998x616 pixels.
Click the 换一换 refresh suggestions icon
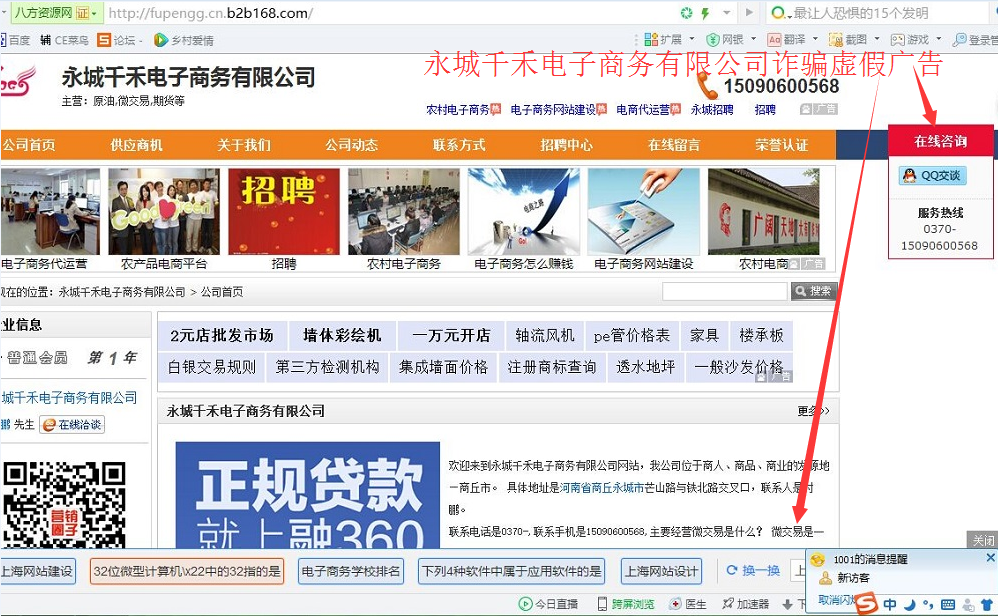pyautogui.click(x=732, y=570)
